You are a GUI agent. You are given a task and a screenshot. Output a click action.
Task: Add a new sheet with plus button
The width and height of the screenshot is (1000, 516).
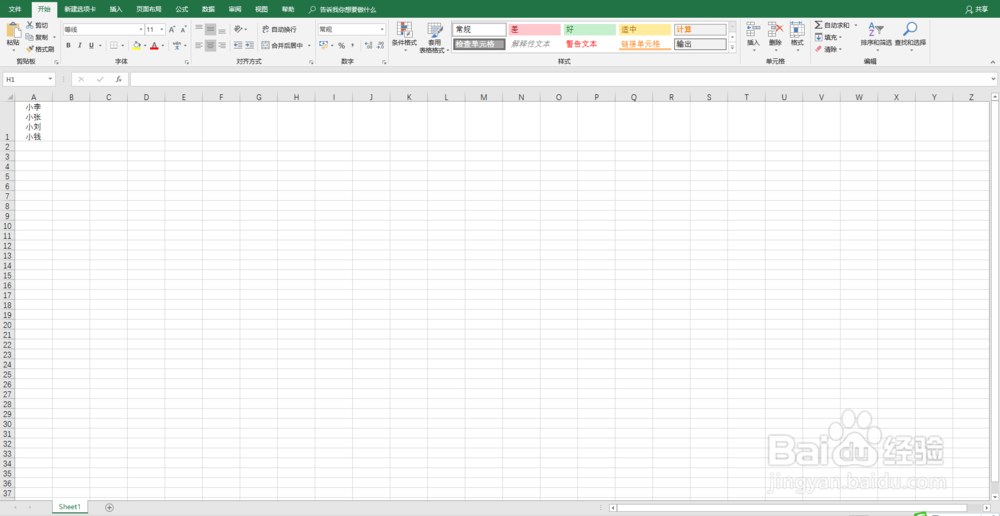click(109, 507)
